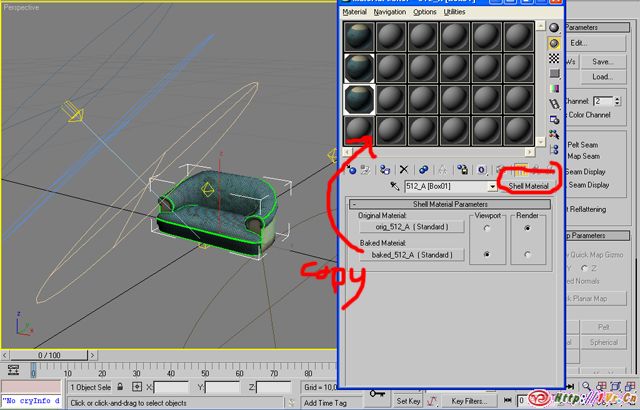Click Get Material icon
This screenshot has height=410, width=640.
click(x=352, y=170)
